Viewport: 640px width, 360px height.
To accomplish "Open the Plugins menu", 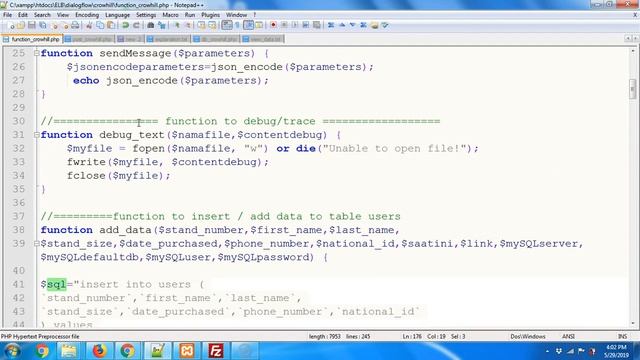I will 210,15.
